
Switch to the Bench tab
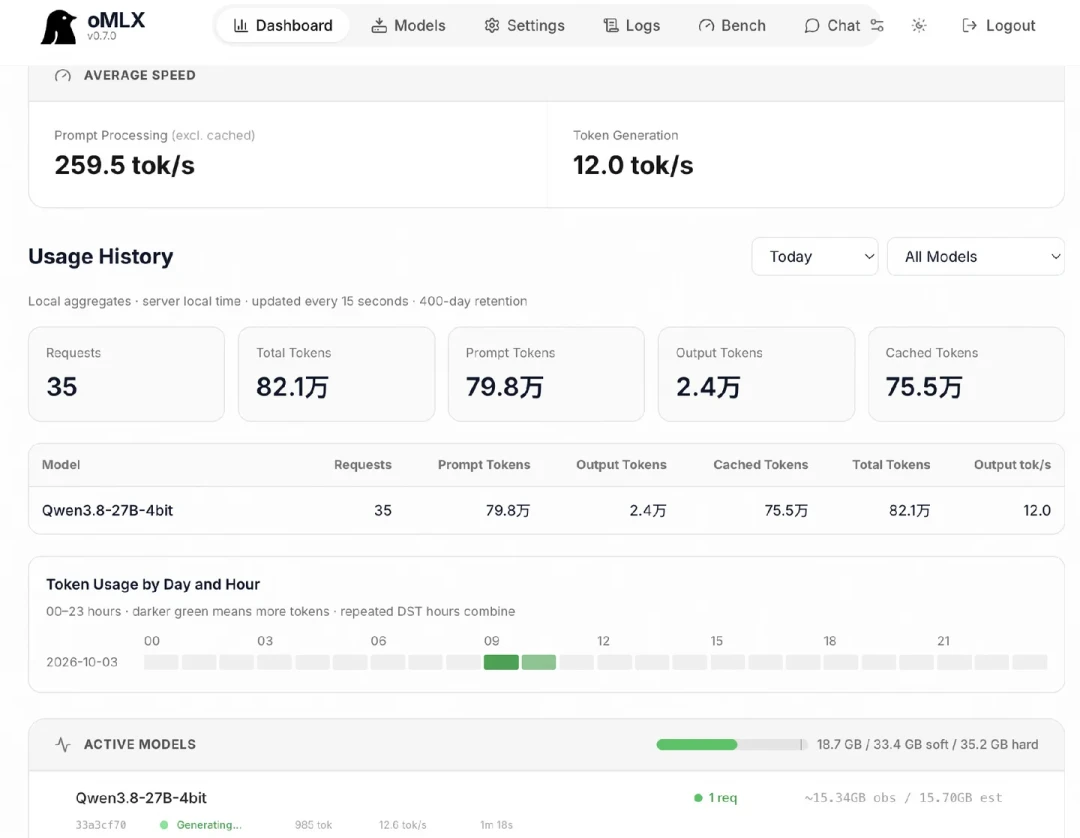coord(731,25)
